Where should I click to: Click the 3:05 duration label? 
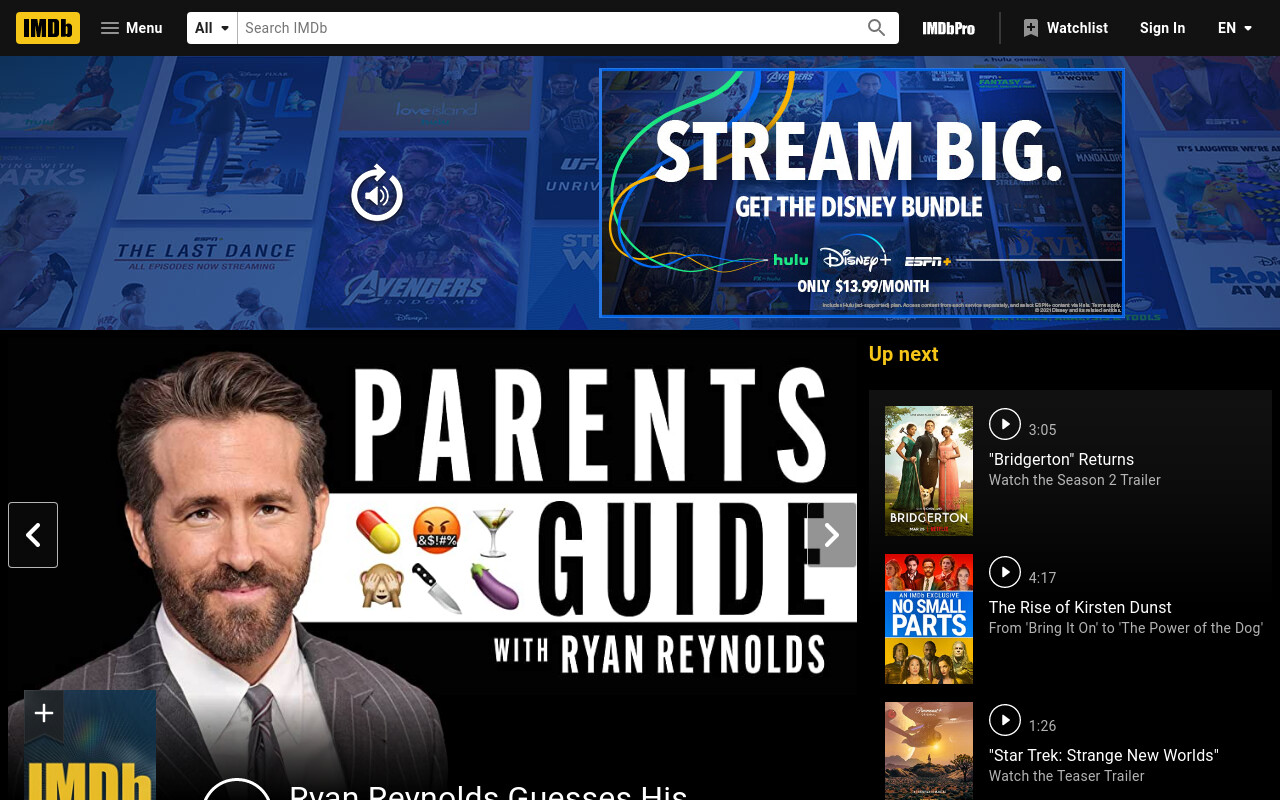click(1043, 430)
